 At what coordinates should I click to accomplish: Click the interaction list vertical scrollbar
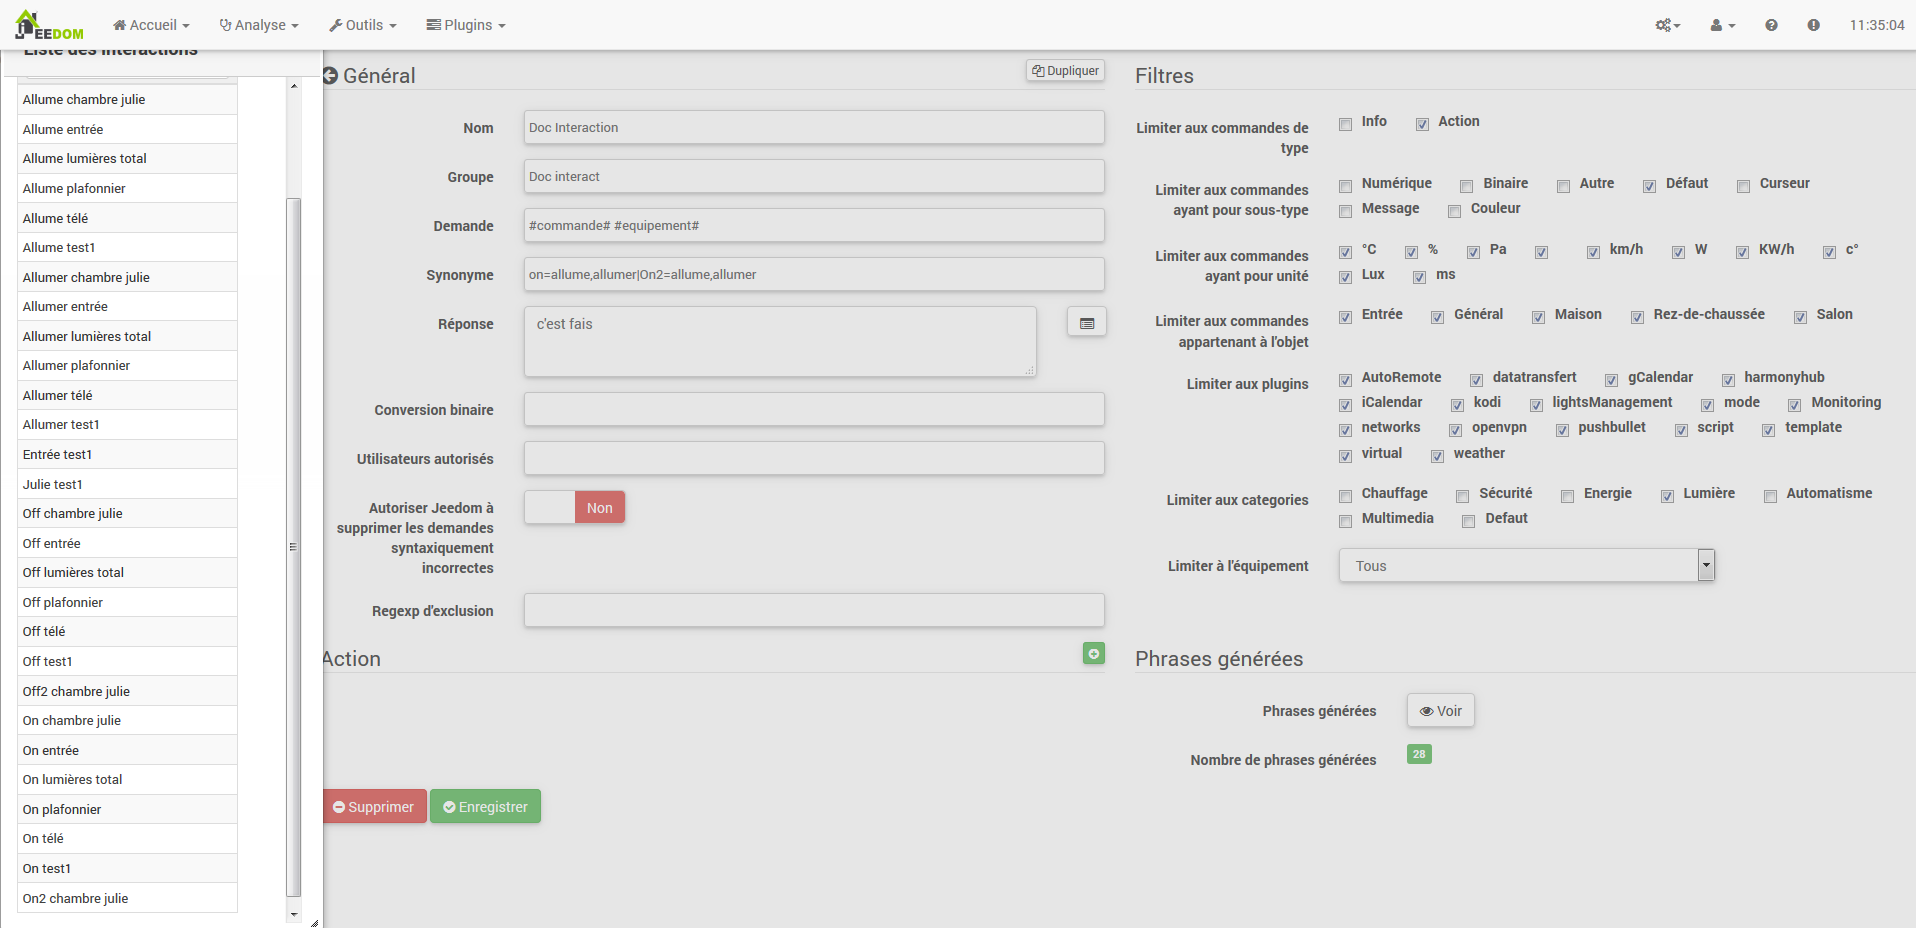[293, 546]
